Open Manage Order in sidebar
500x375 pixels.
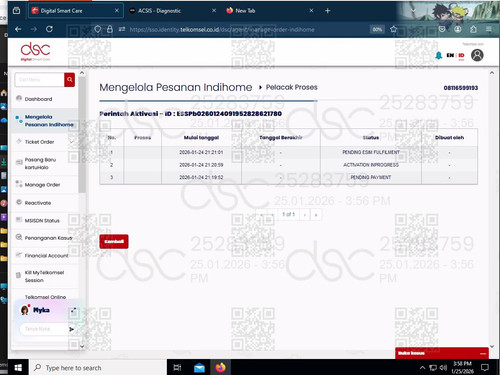point(42,185)
